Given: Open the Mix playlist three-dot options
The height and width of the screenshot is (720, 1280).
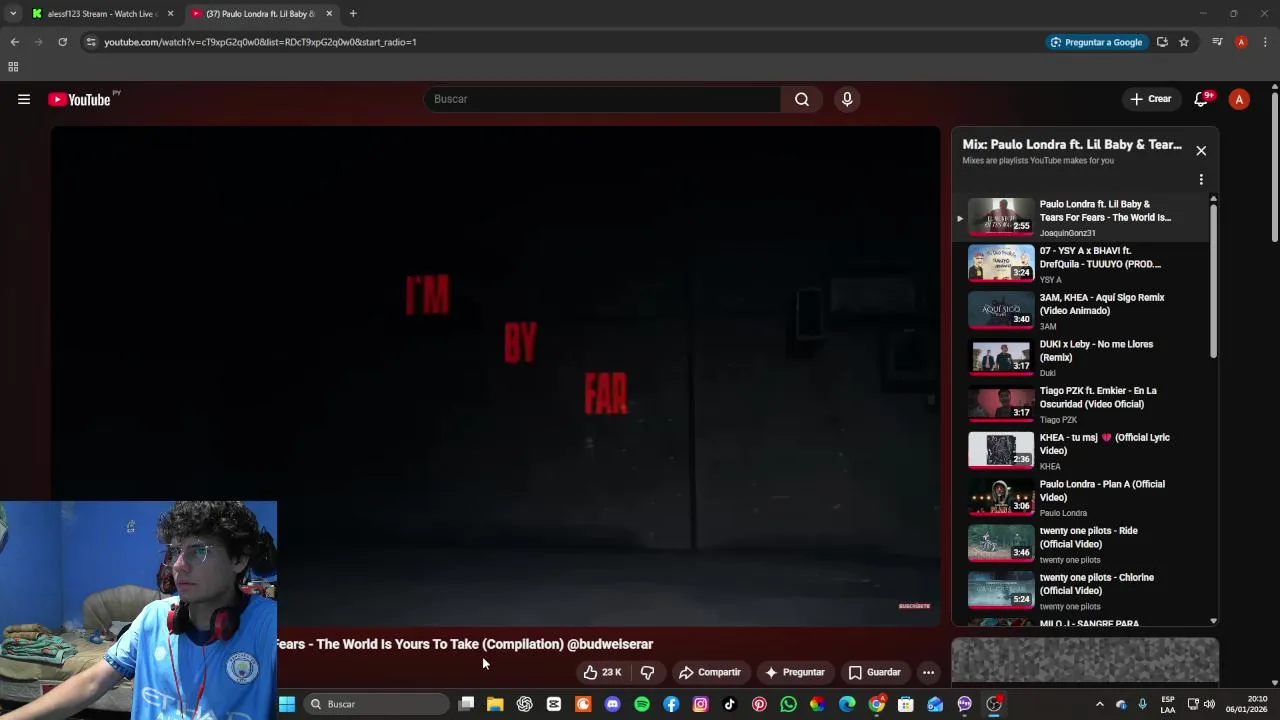Looking at the screenshot, I should tap(1201, 180).
